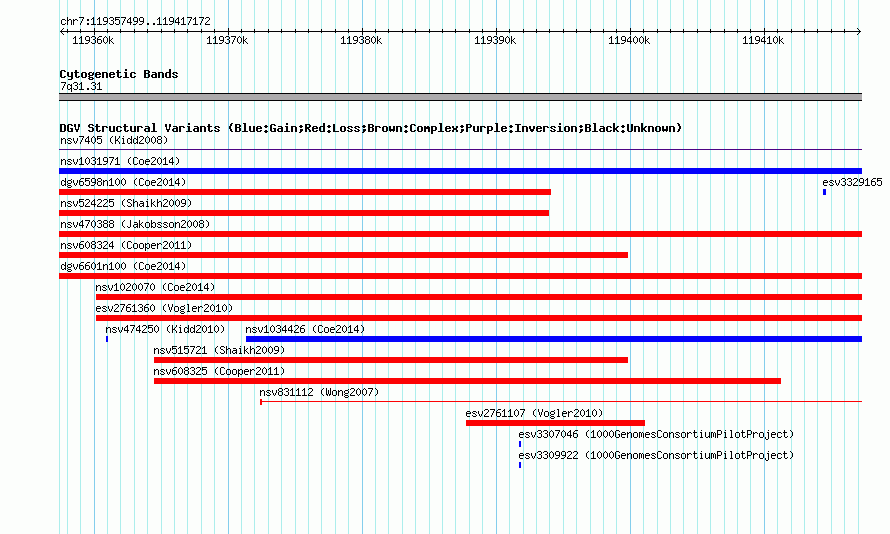Click the red bar below nsv1020070

click(x=479, y=297)
